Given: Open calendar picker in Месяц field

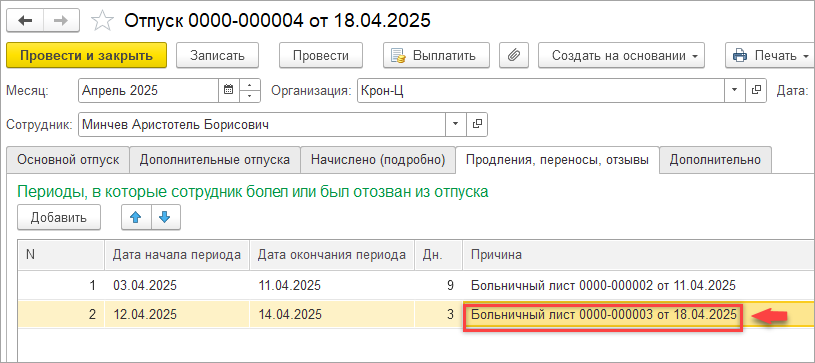Looking at the screenshot, I should click(228, 90).
